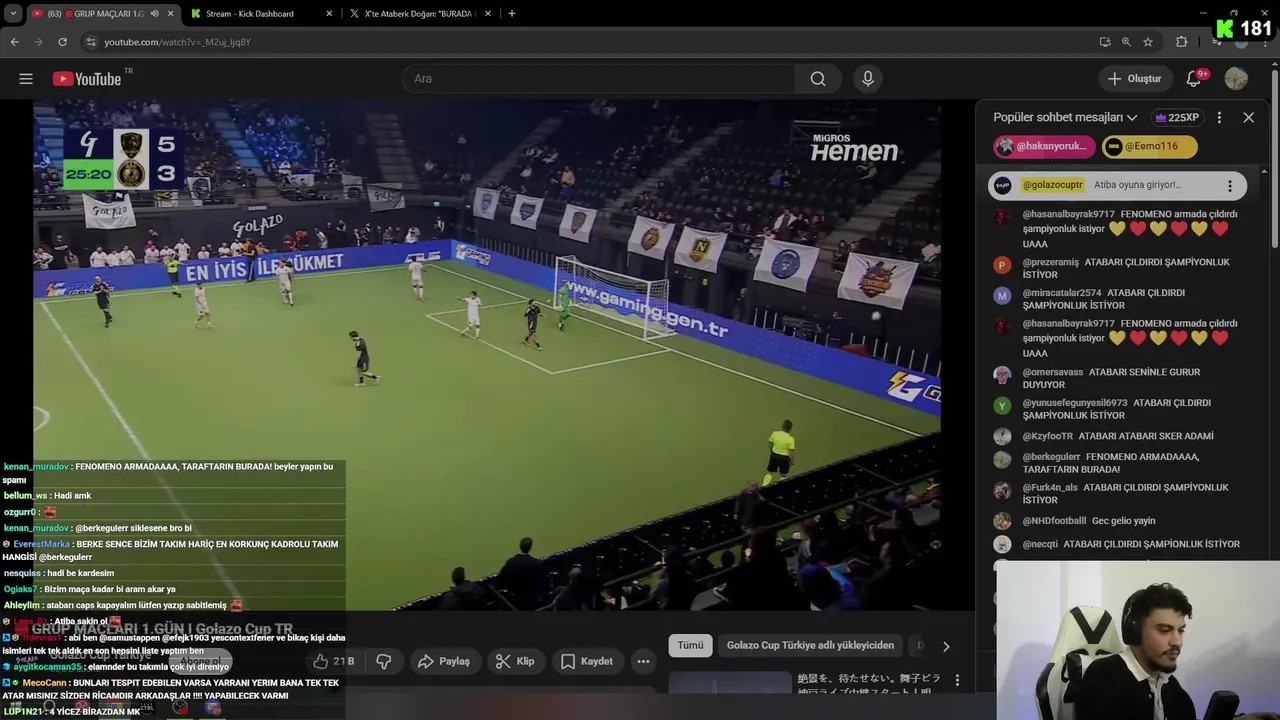
Task: Close the X'te Ataberk Doğan tab
Action: click(489, 14)
